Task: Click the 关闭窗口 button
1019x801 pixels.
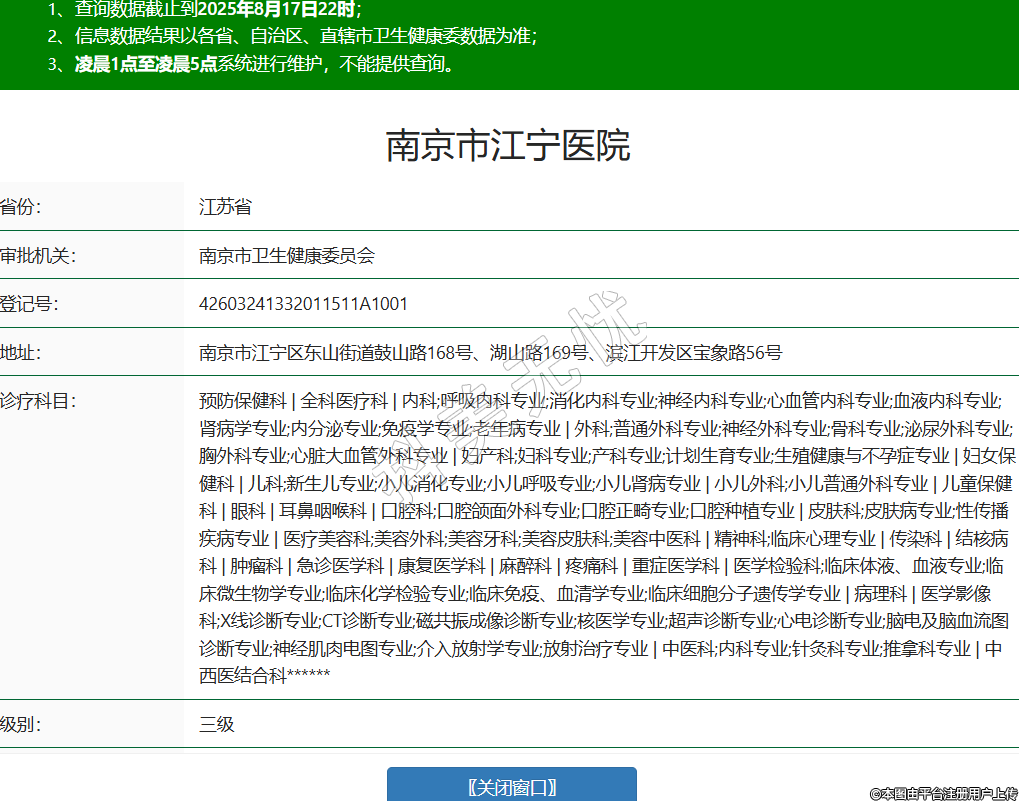Action: [511, 786]
